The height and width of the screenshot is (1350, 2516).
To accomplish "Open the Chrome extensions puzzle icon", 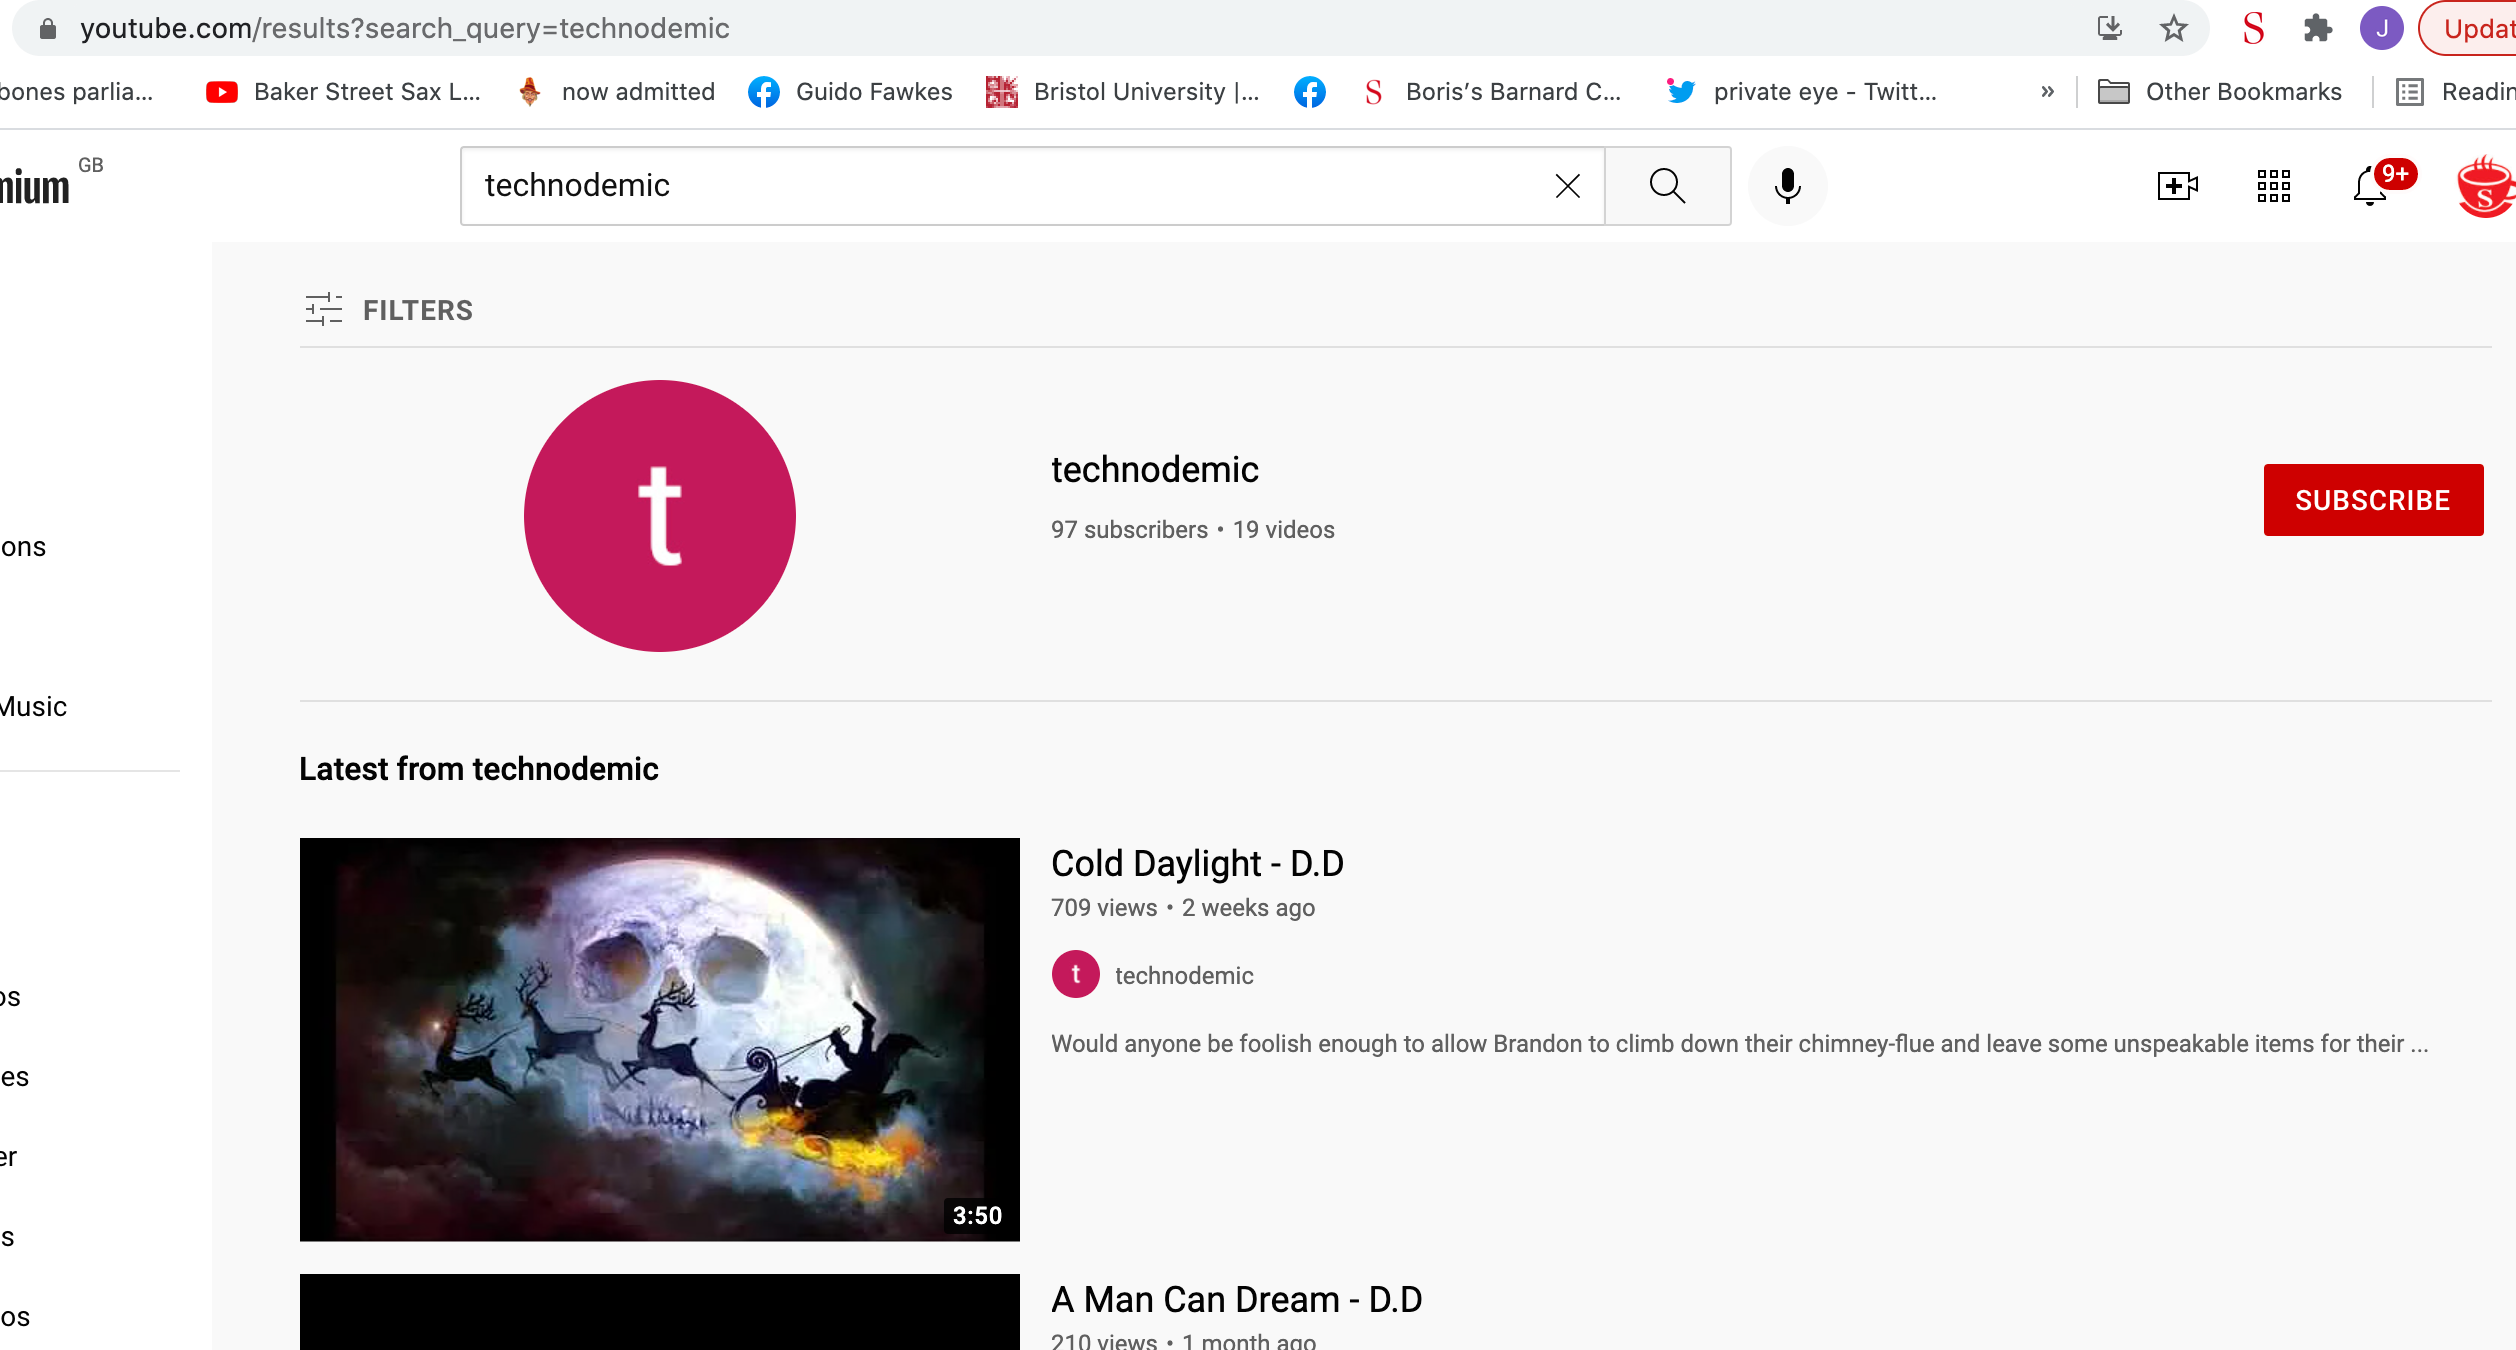I will pyautogui.click(x=2317, y=28).
